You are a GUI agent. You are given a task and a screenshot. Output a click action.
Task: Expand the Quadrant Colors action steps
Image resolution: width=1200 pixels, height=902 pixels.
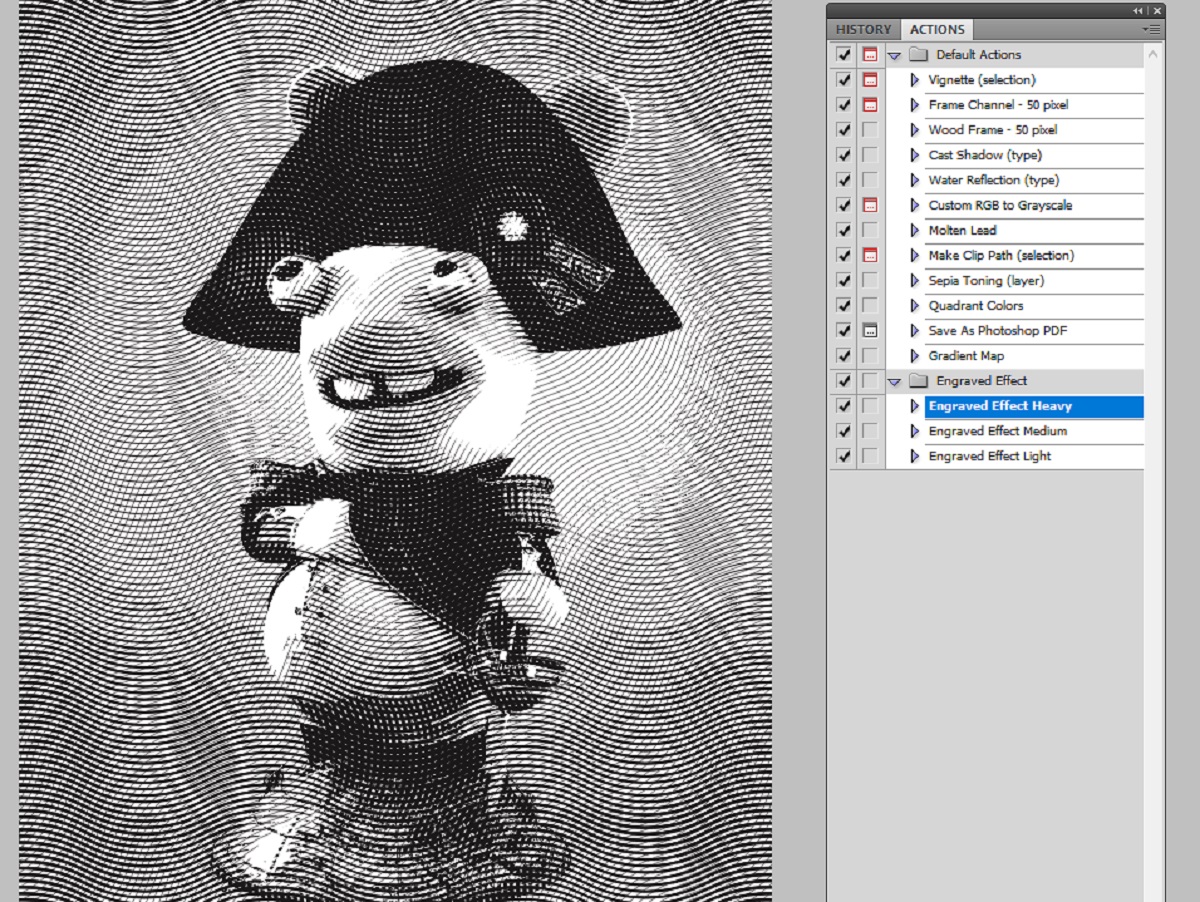pyautogui.click(x=914, y=305)
